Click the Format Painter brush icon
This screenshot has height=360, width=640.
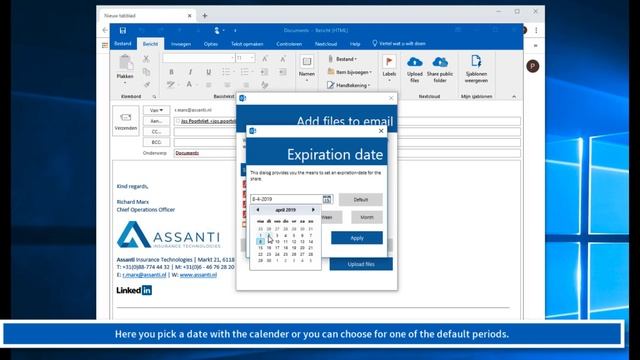[146, 84]
